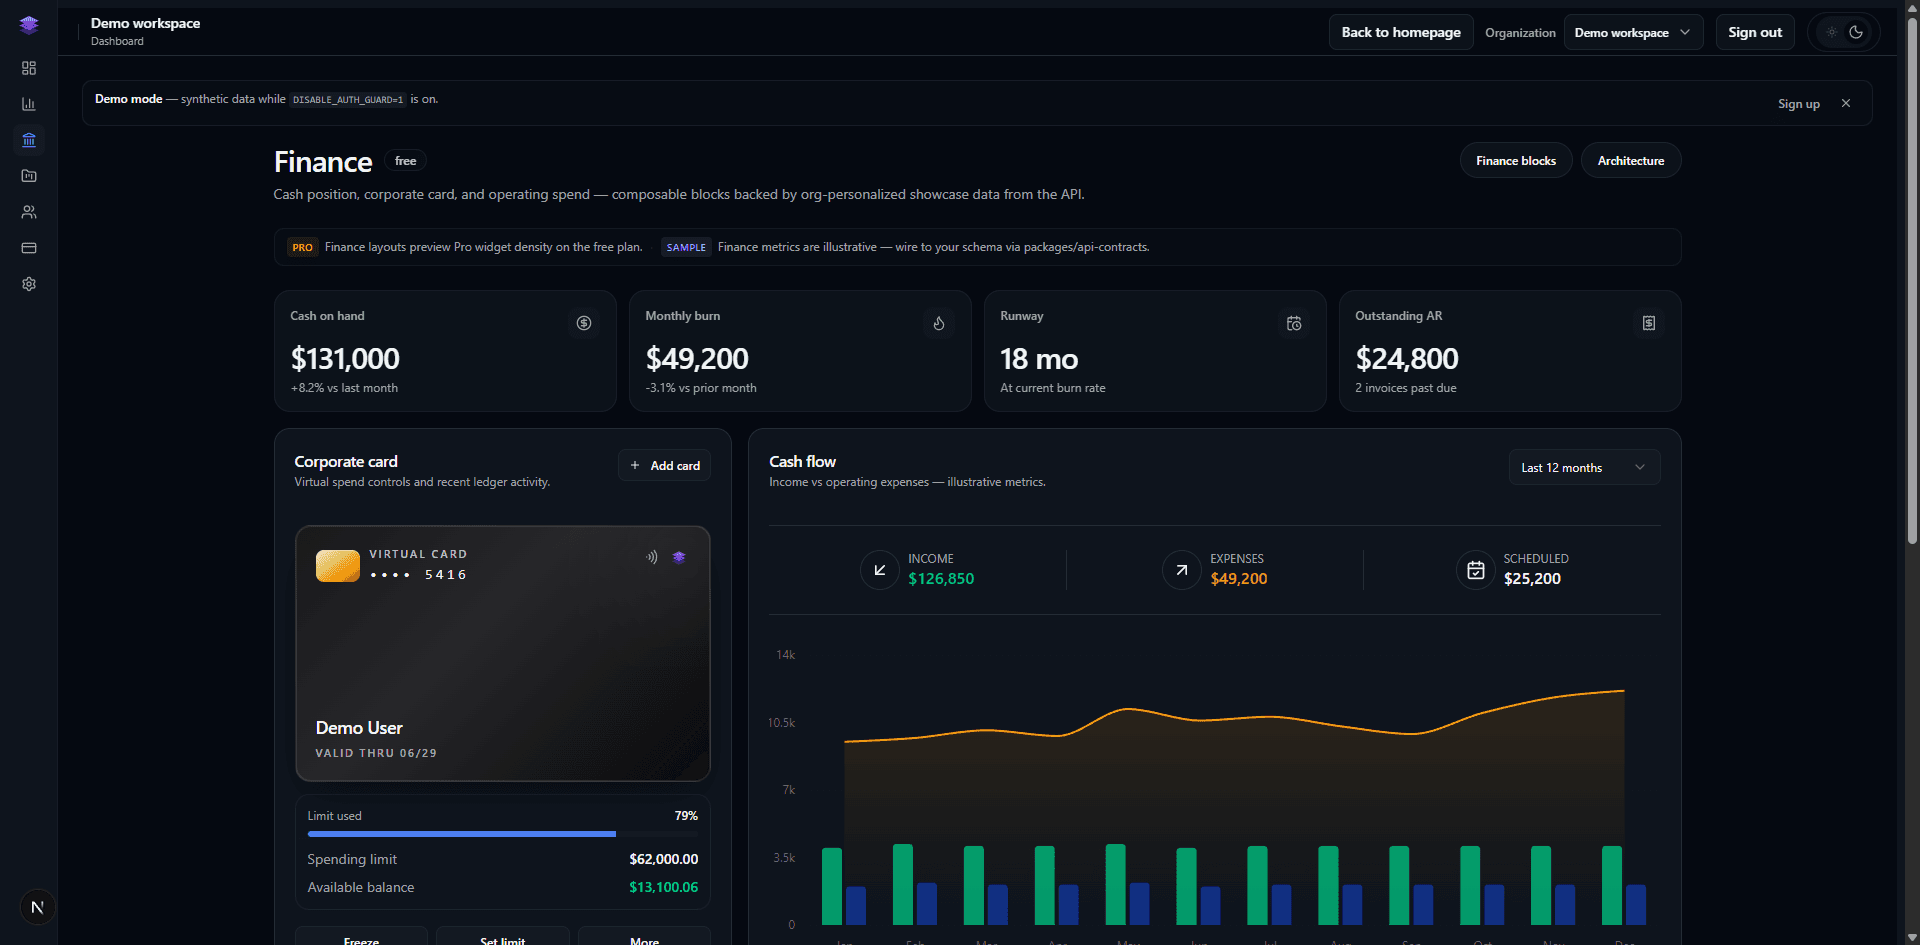
Task: Click the $25,200 scheduled value
Action: click(1532, 579)
